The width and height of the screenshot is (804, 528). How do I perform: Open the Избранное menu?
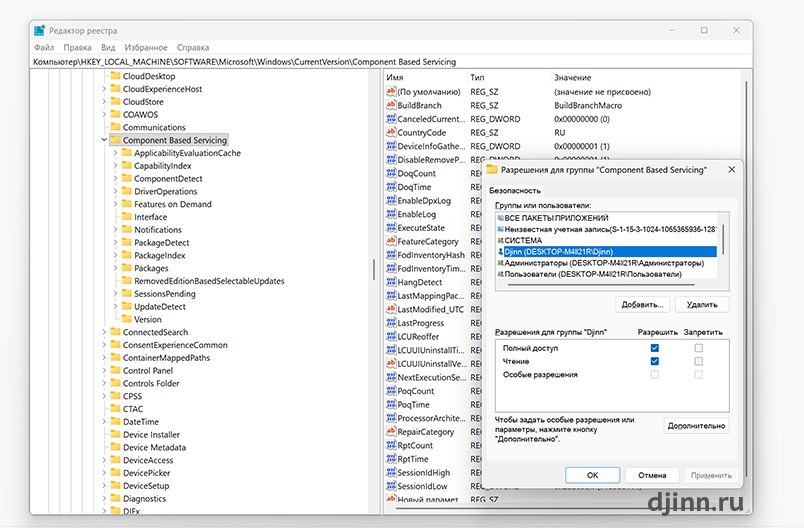point(146,47)
